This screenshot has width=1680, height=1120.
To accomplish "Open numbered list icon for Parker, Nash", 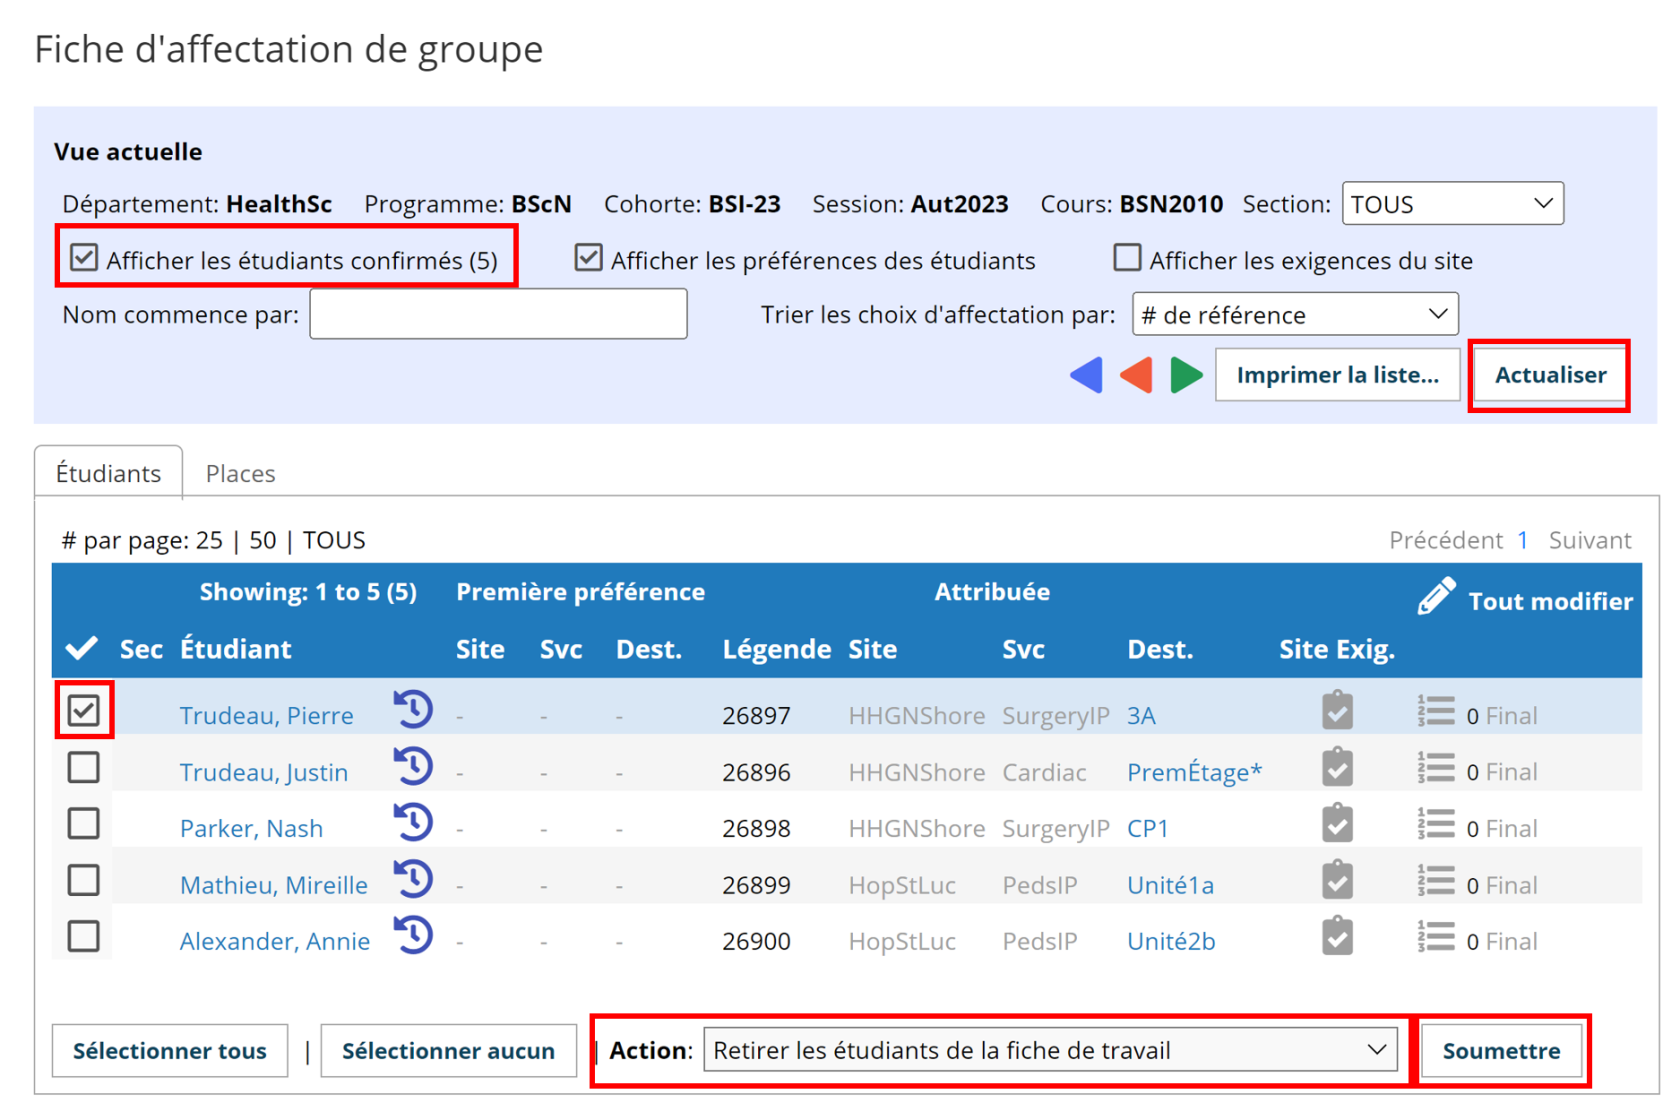I will (1436, 824).
